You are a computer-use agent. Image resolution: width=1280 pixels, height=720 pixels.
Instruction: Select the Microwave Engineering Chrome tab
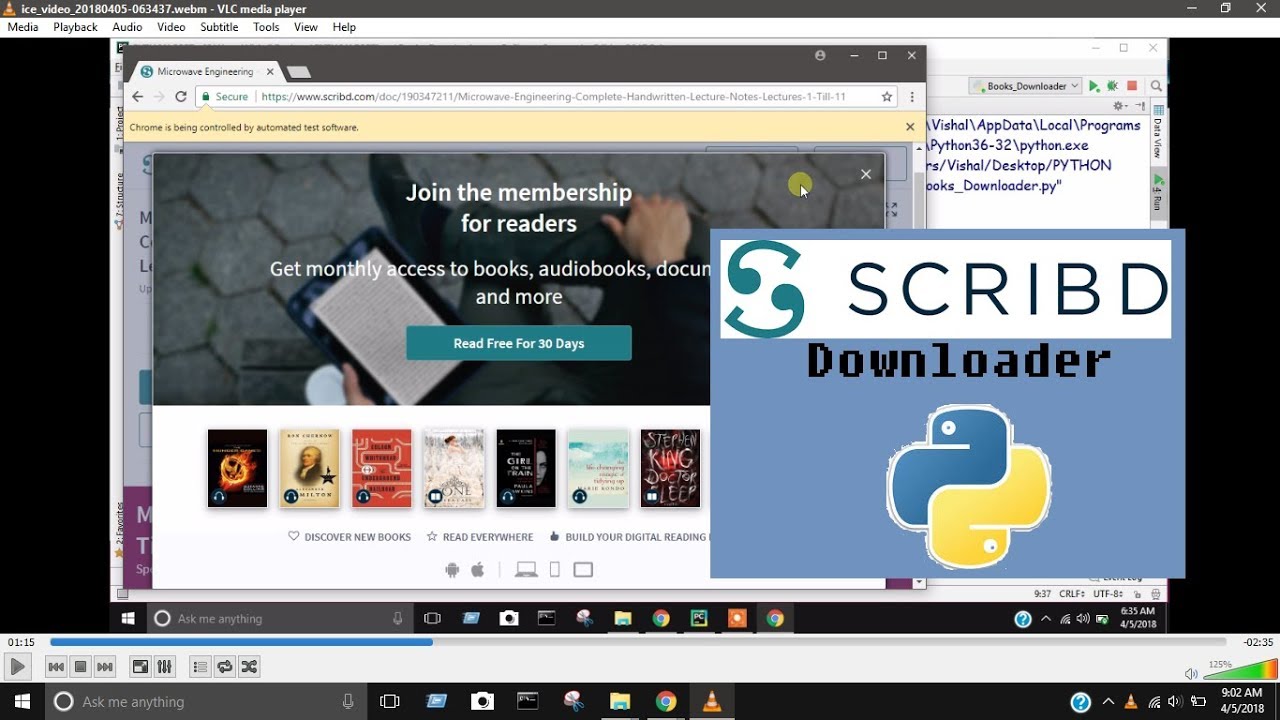coord(204,72)
